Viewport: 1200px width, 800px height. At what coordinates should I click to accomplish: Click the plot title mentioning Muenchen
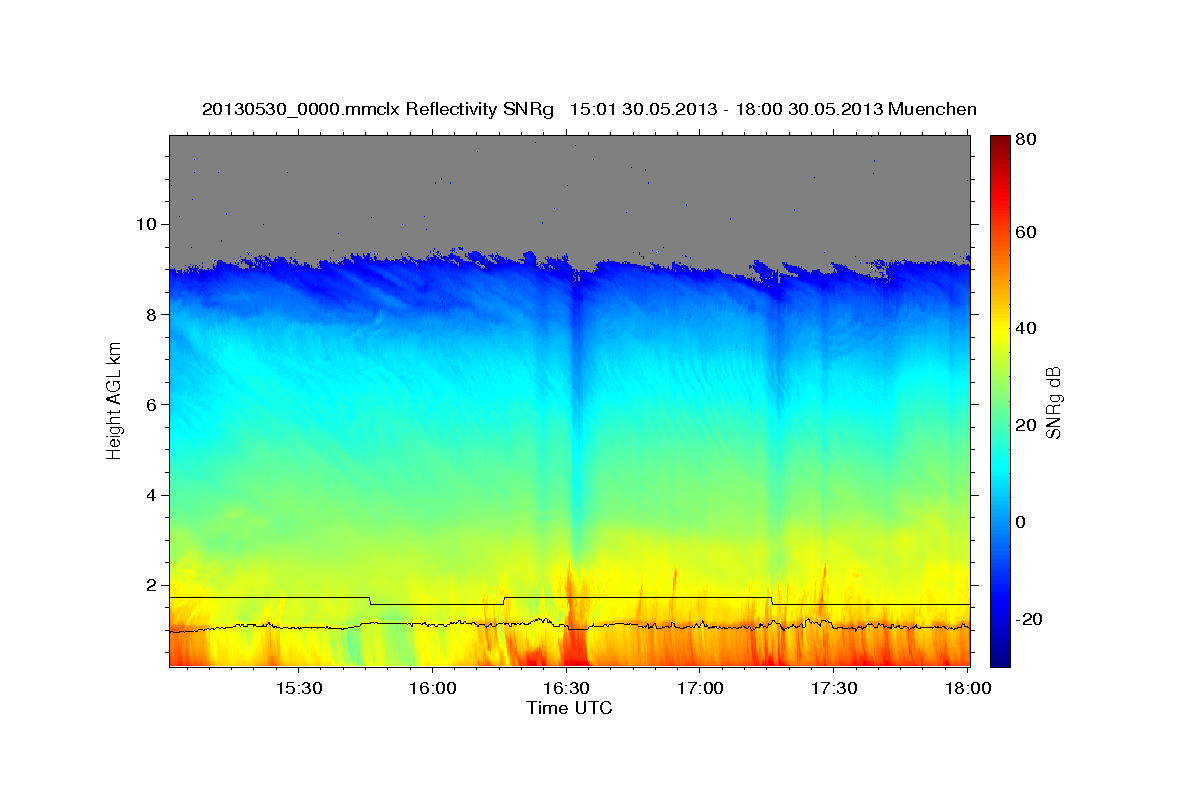(x=589, y=108)
